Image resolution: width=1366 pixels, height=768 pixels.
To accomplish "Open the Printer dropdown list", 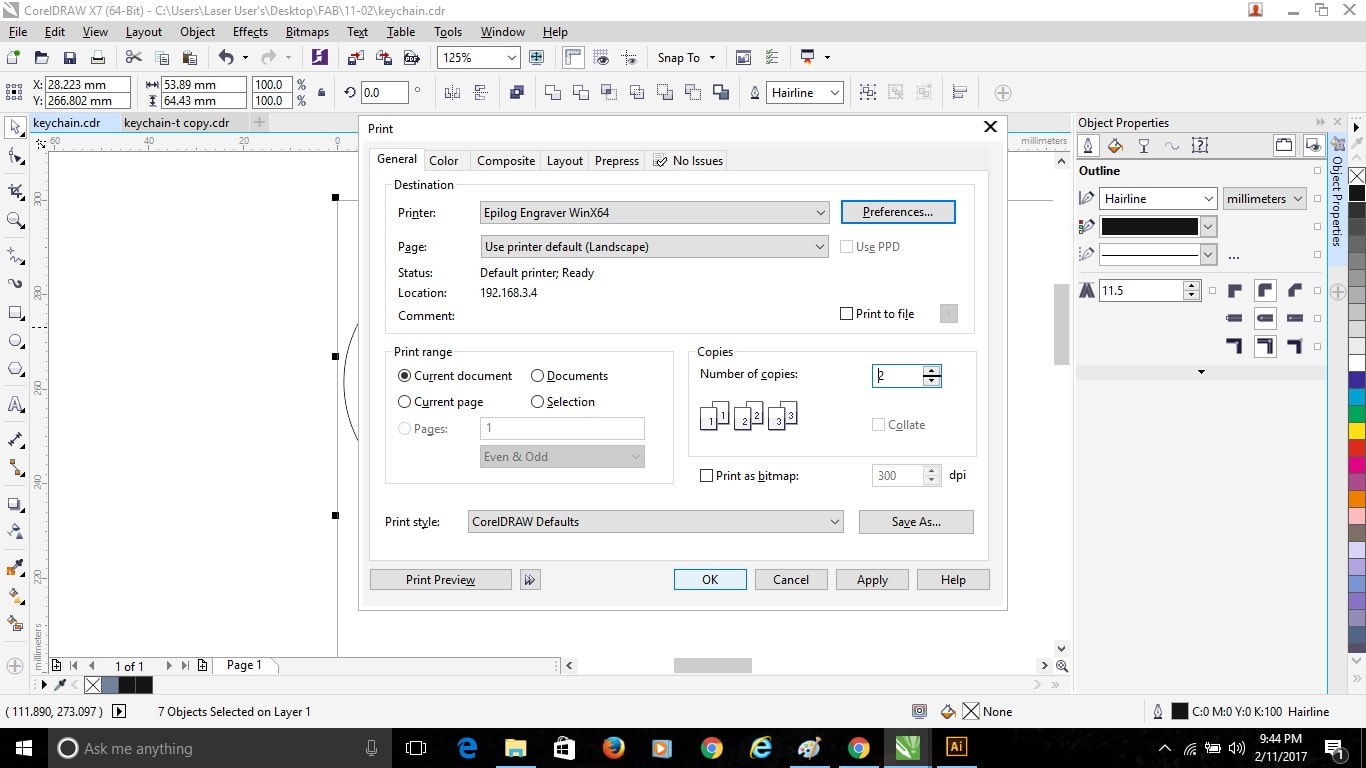I will 655,213.
